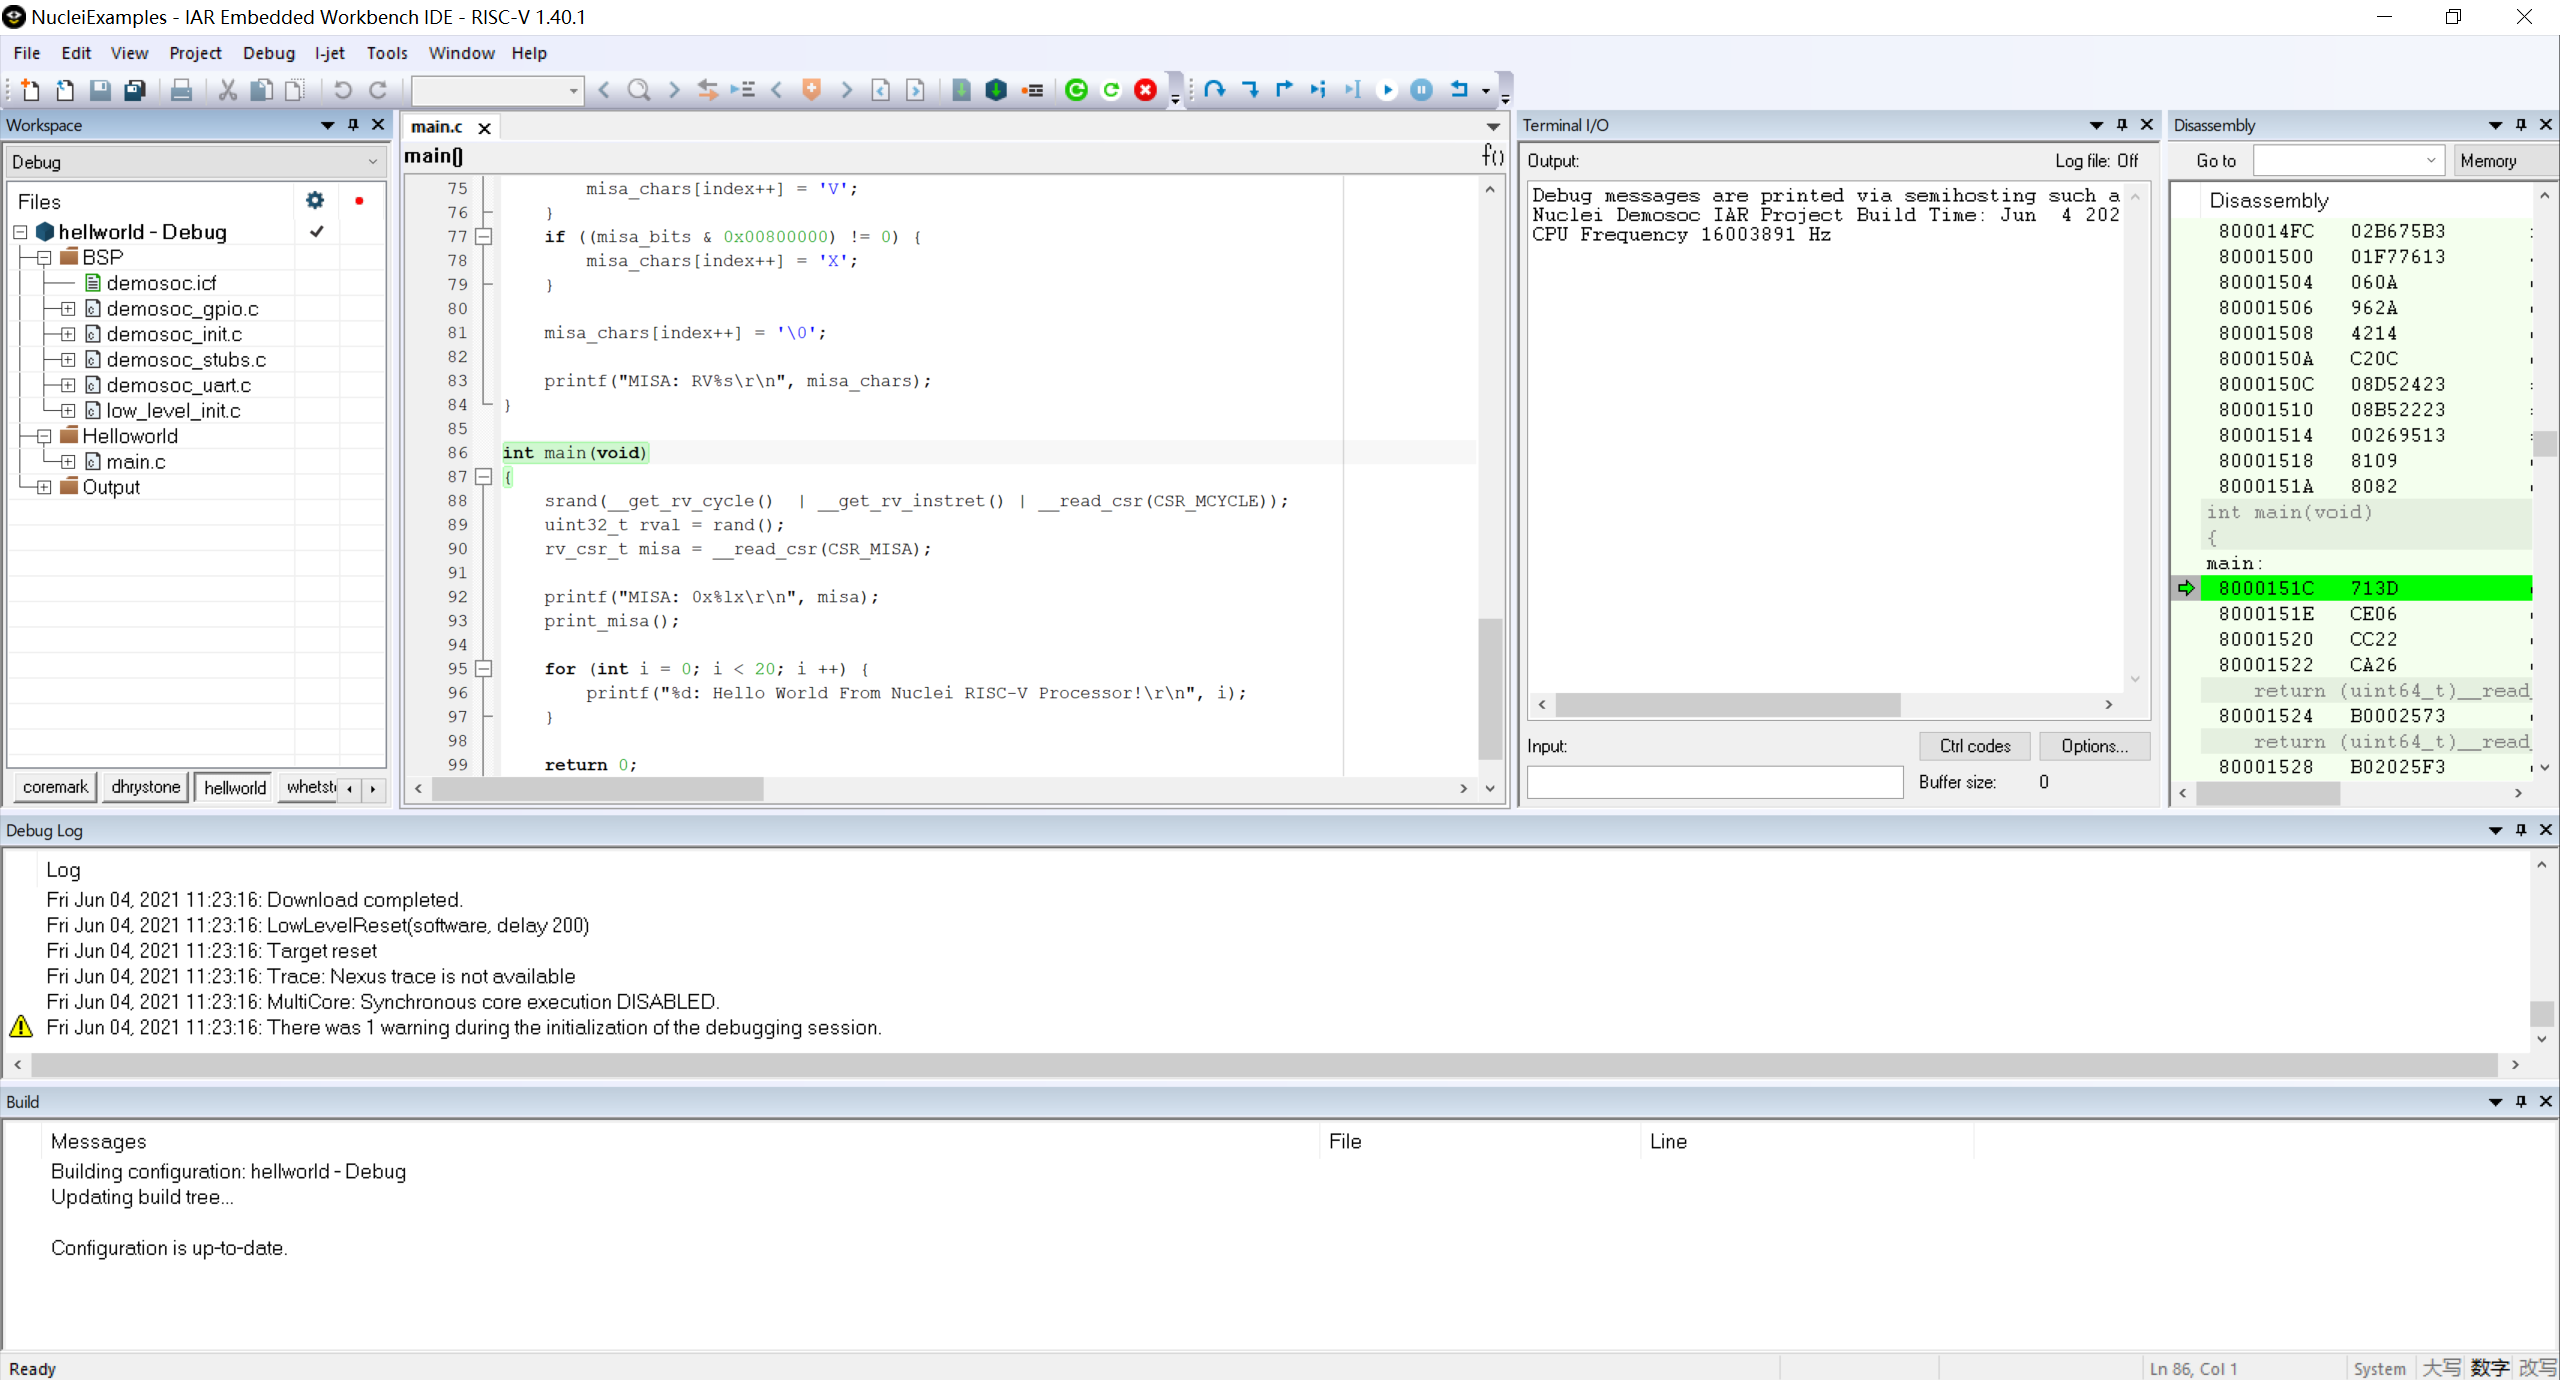Toggle fold marker at line 77
This screenshot has width=2560, height=1380.
point(484,237)
